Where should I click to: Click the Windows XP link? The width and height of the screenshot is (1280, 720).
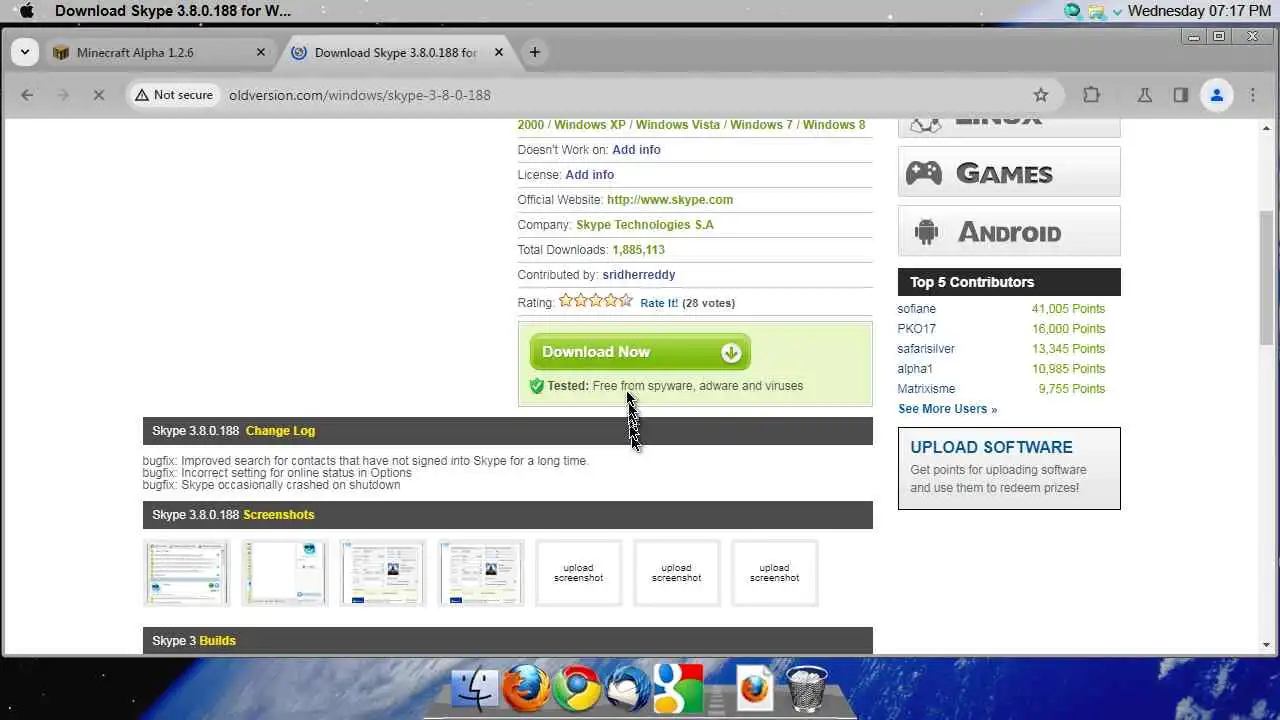click(590, 125)
